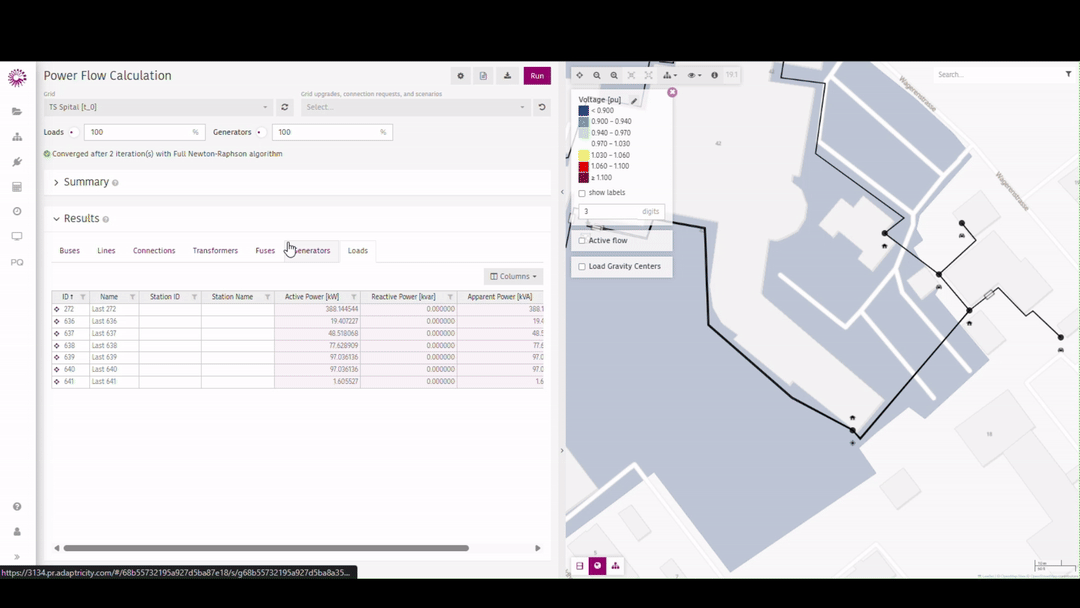This screenshot has height=608, width=1080.
Task: Check the Active flow option
Action: coord(582,241)
